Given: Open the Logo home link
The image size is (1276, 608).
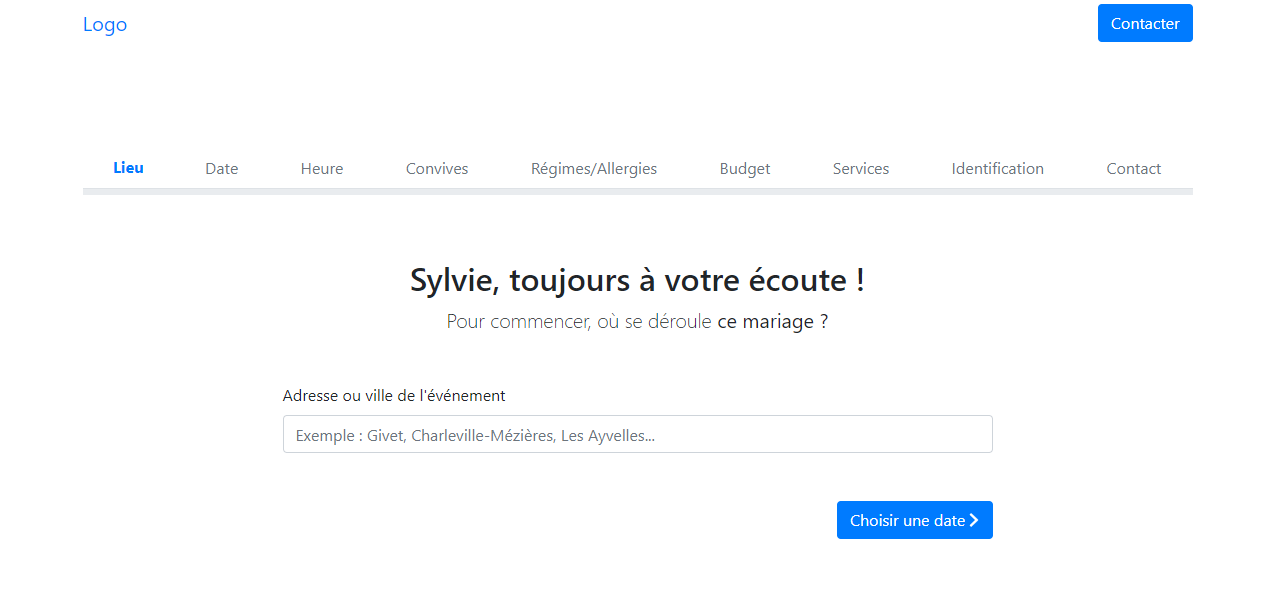Looking at the screenshot, I should coord(105,24).
